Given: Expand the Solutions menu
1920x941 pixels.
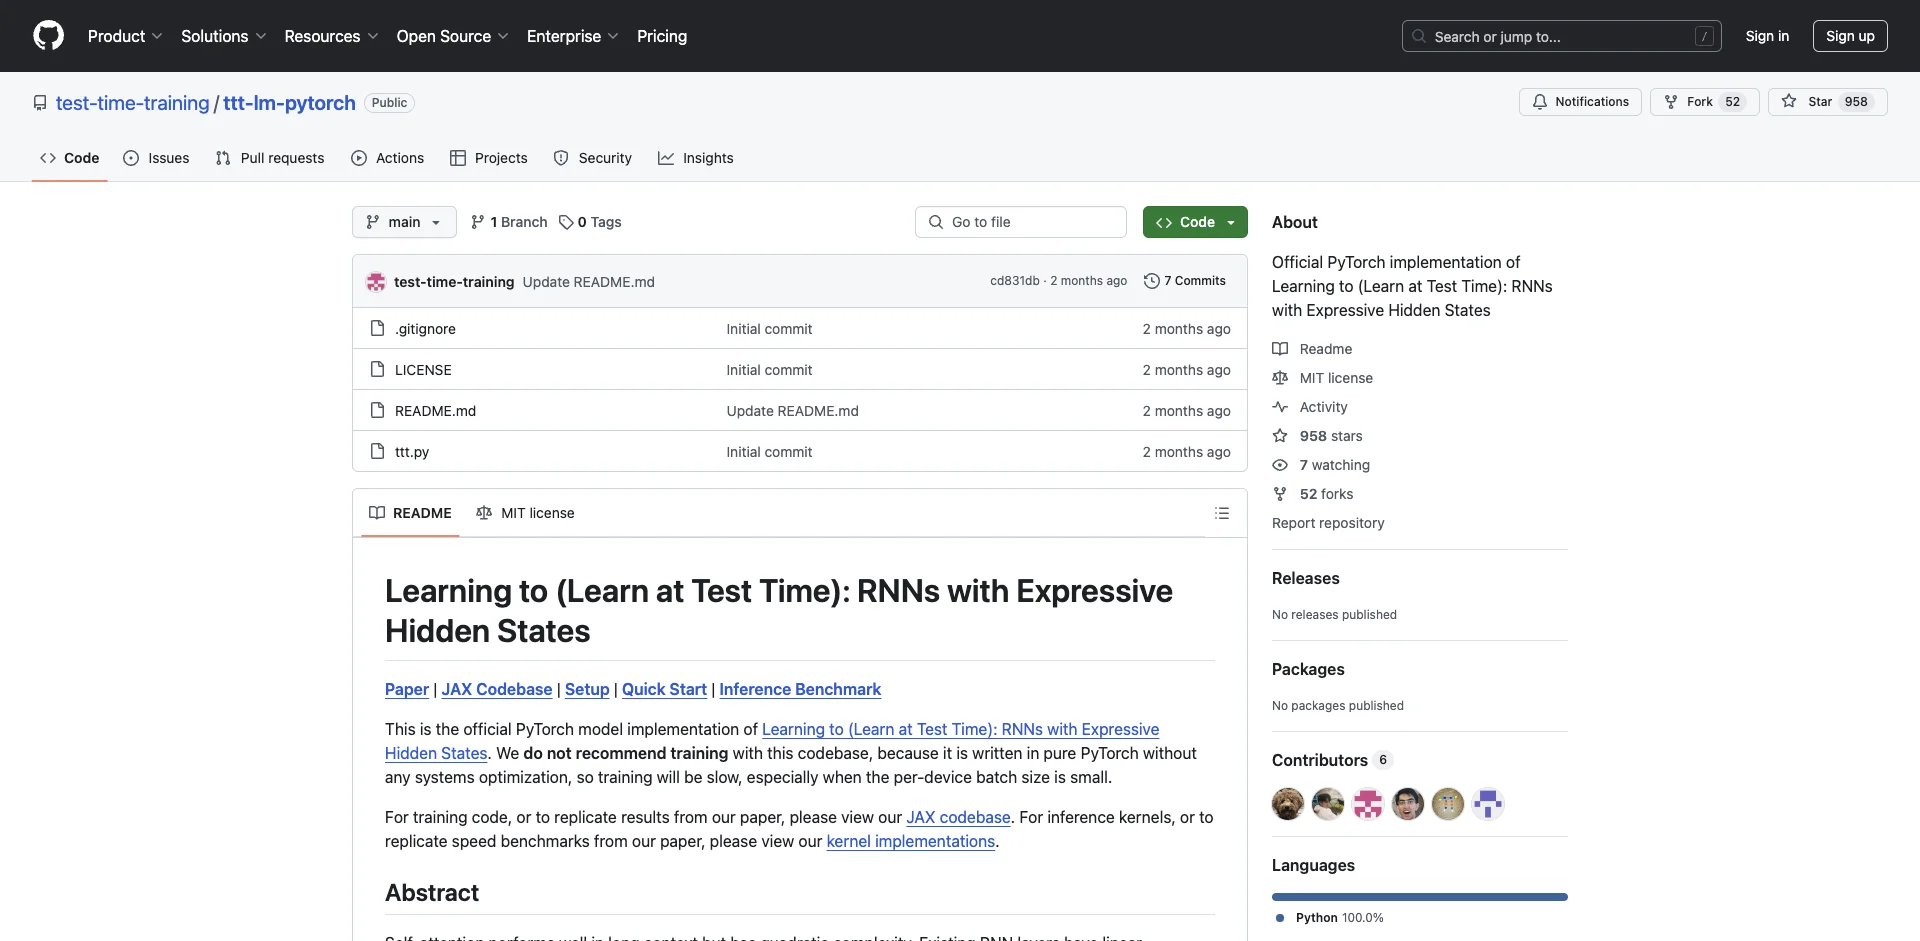Looking at the screenshot, I should tap(223, 36).
